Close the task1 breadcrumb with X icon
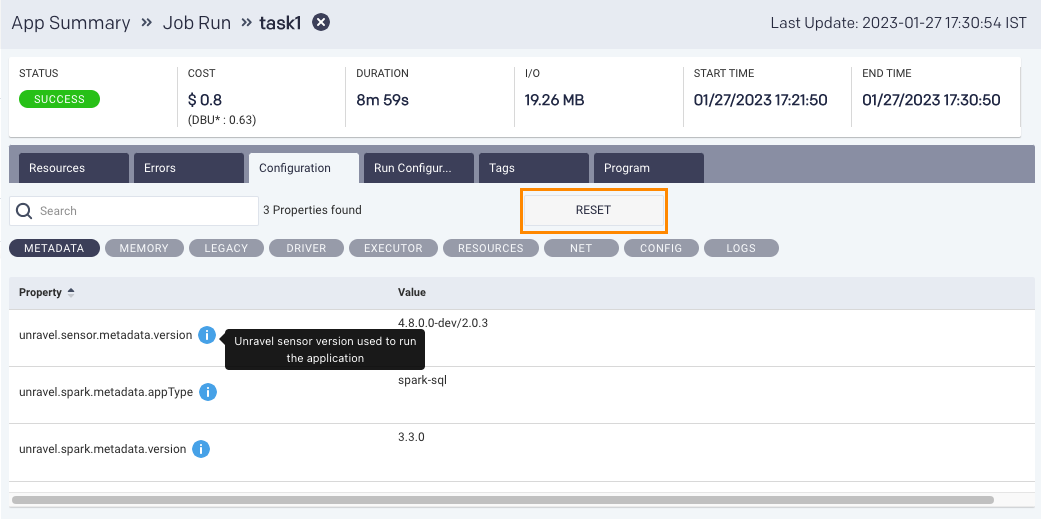1041x519 pixels. point(321,22)
